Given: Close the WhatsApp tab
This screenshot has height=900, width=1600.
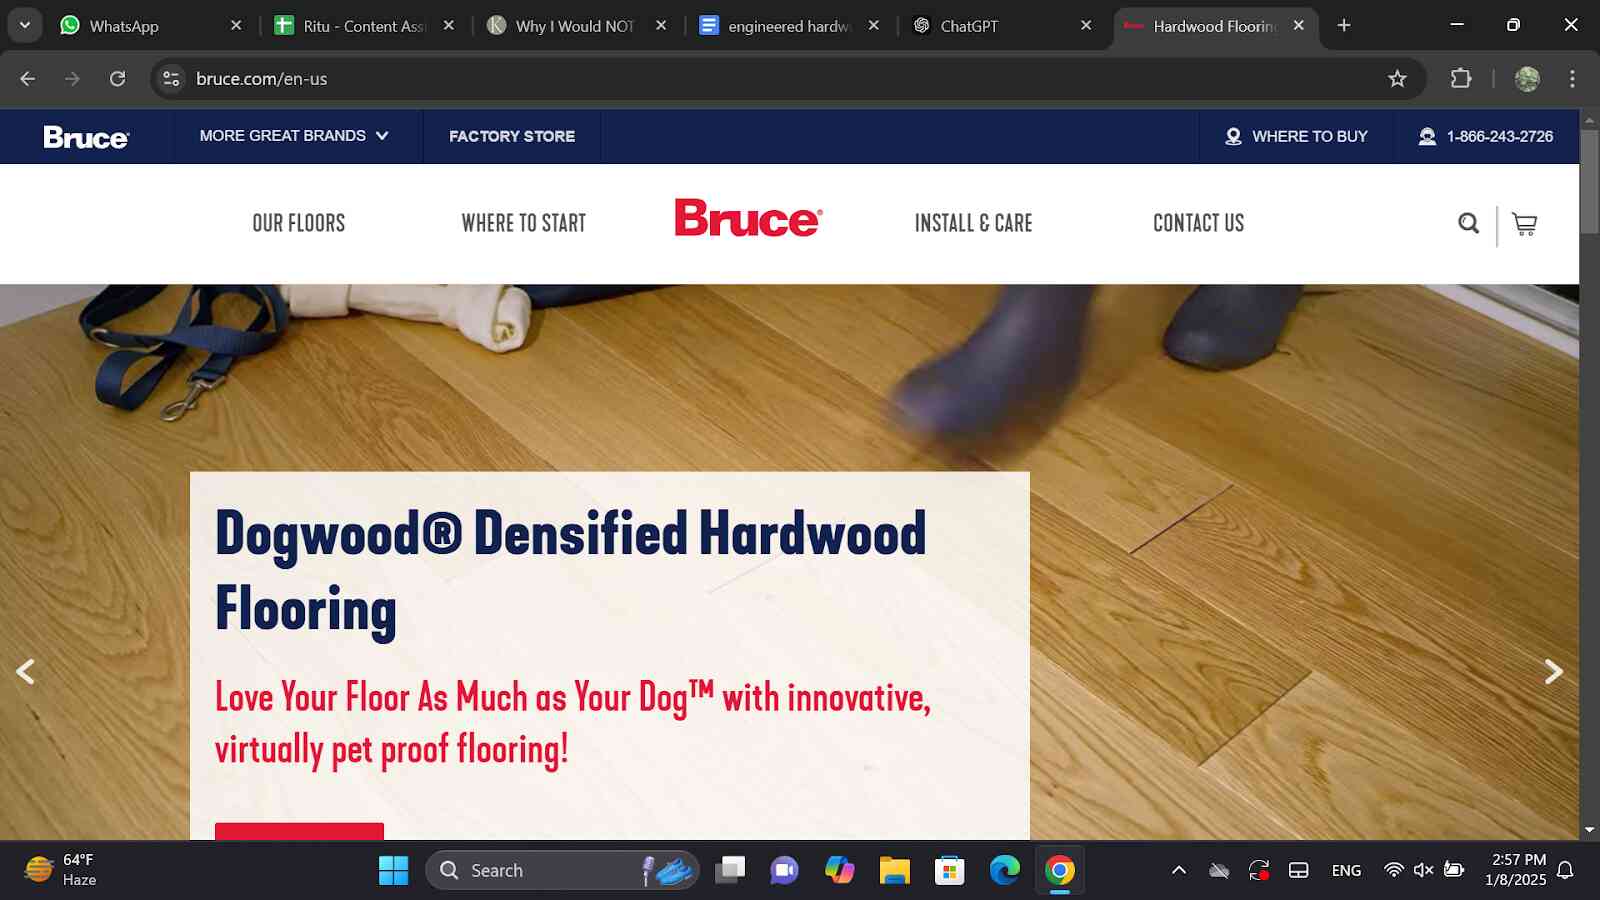Looking at the screenshot, I should click(x=236, y=26).
